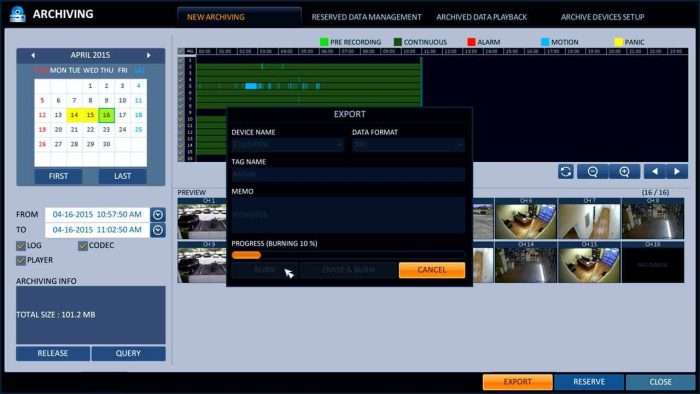Click the QUERY button
700x394 pixels.
coord(128,353)
